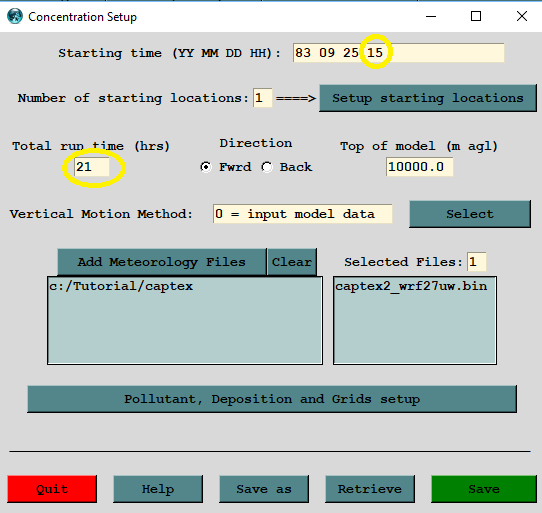542x513 pixels.
Task: Click the green Save button
Action: (484, 489)
